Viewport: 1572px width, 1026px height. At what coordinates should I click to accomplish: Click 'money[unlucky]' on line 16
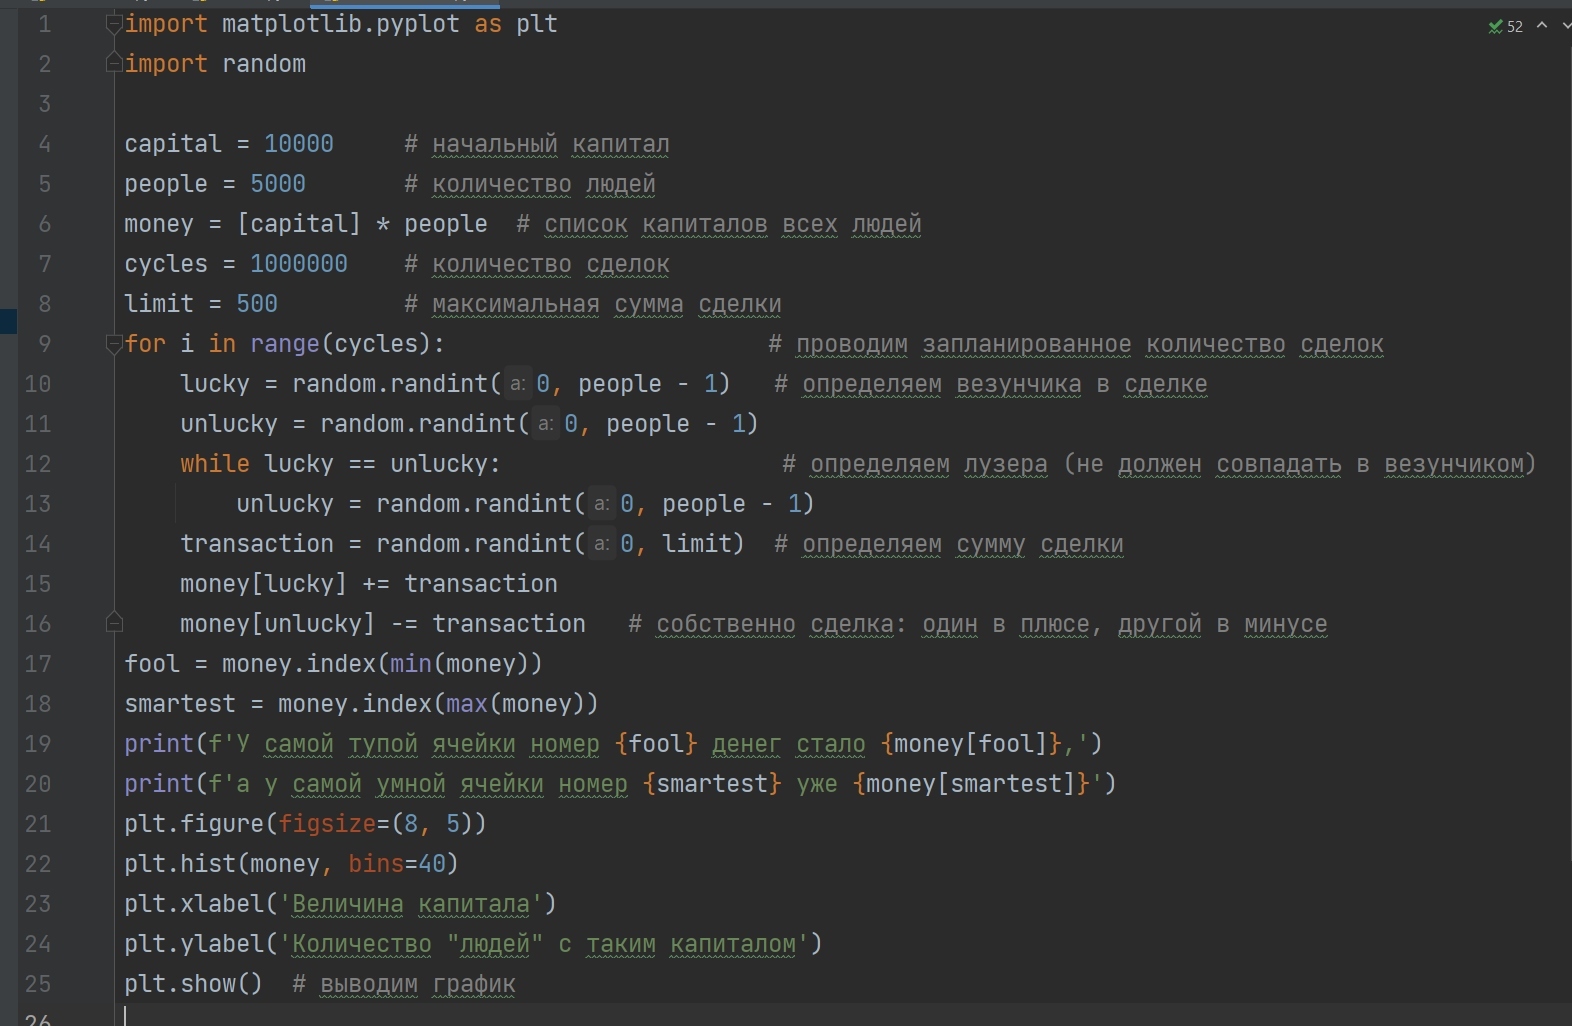click(x=278, y=624)
